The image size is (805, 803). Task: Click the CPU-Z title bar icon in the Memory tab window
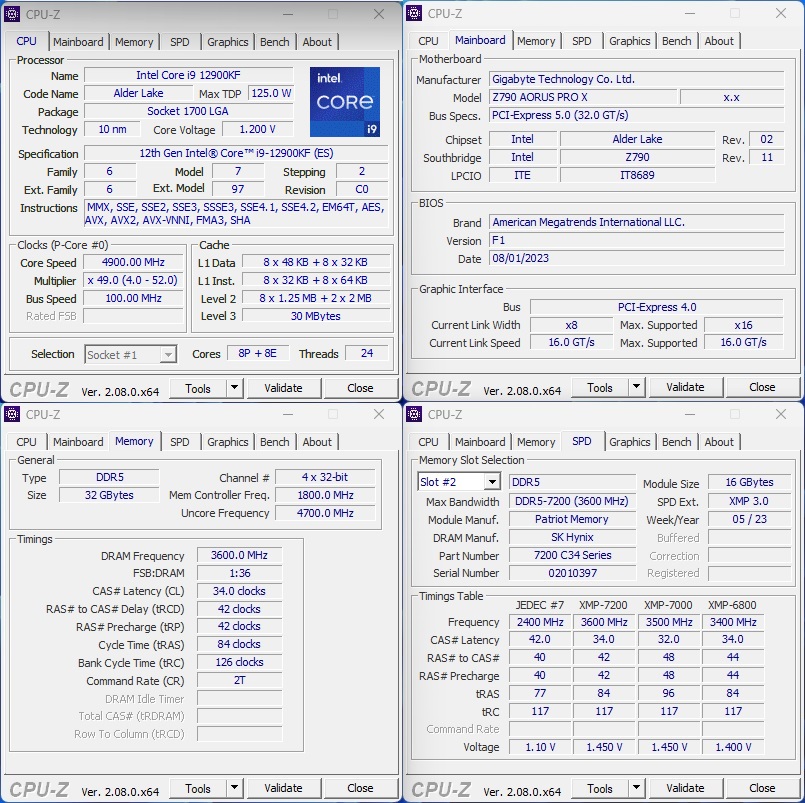coord(12,414)
